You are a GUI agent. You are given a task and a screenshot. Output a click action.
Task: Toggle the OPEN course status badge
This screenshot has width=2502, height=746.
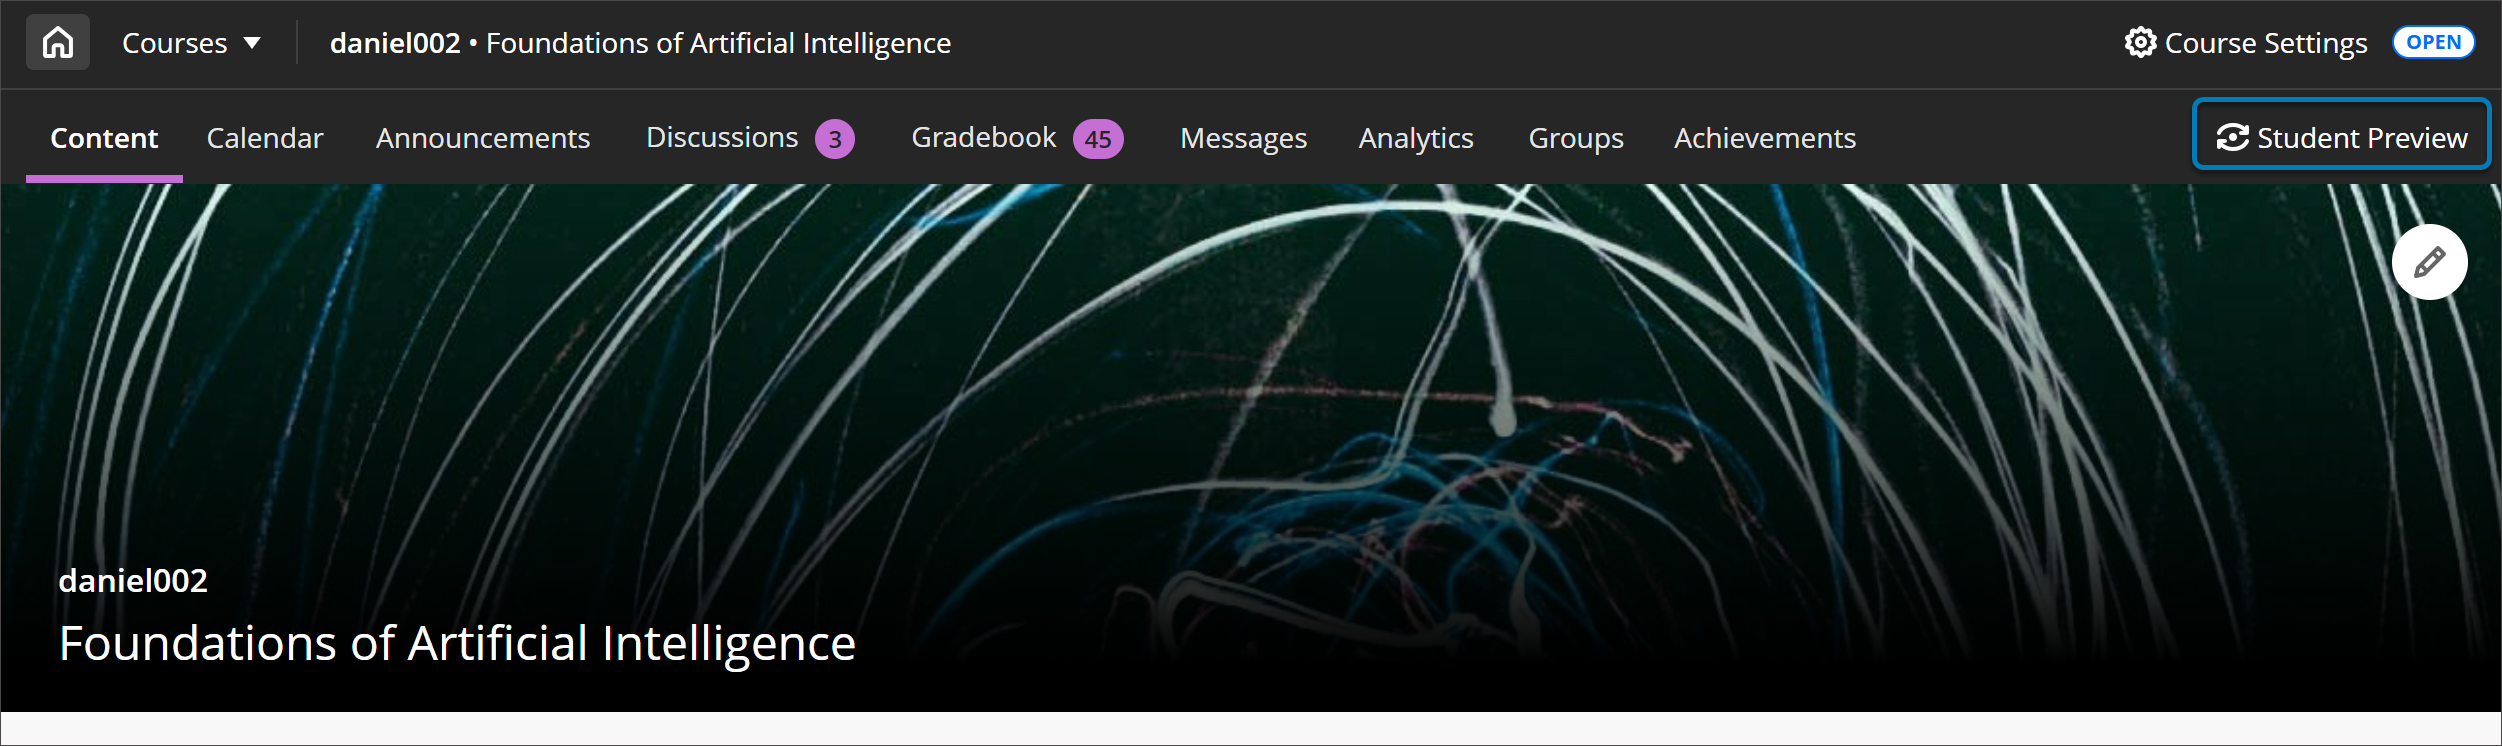click(x=2432, y=43)
